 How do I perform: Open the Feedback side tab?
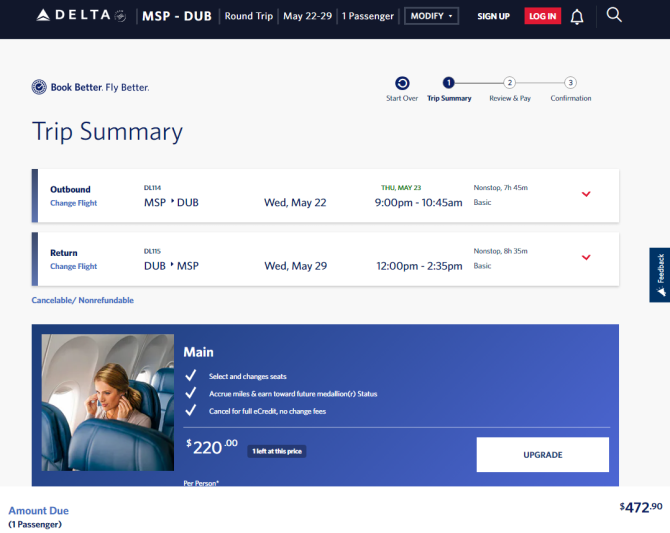pos(660,275)
